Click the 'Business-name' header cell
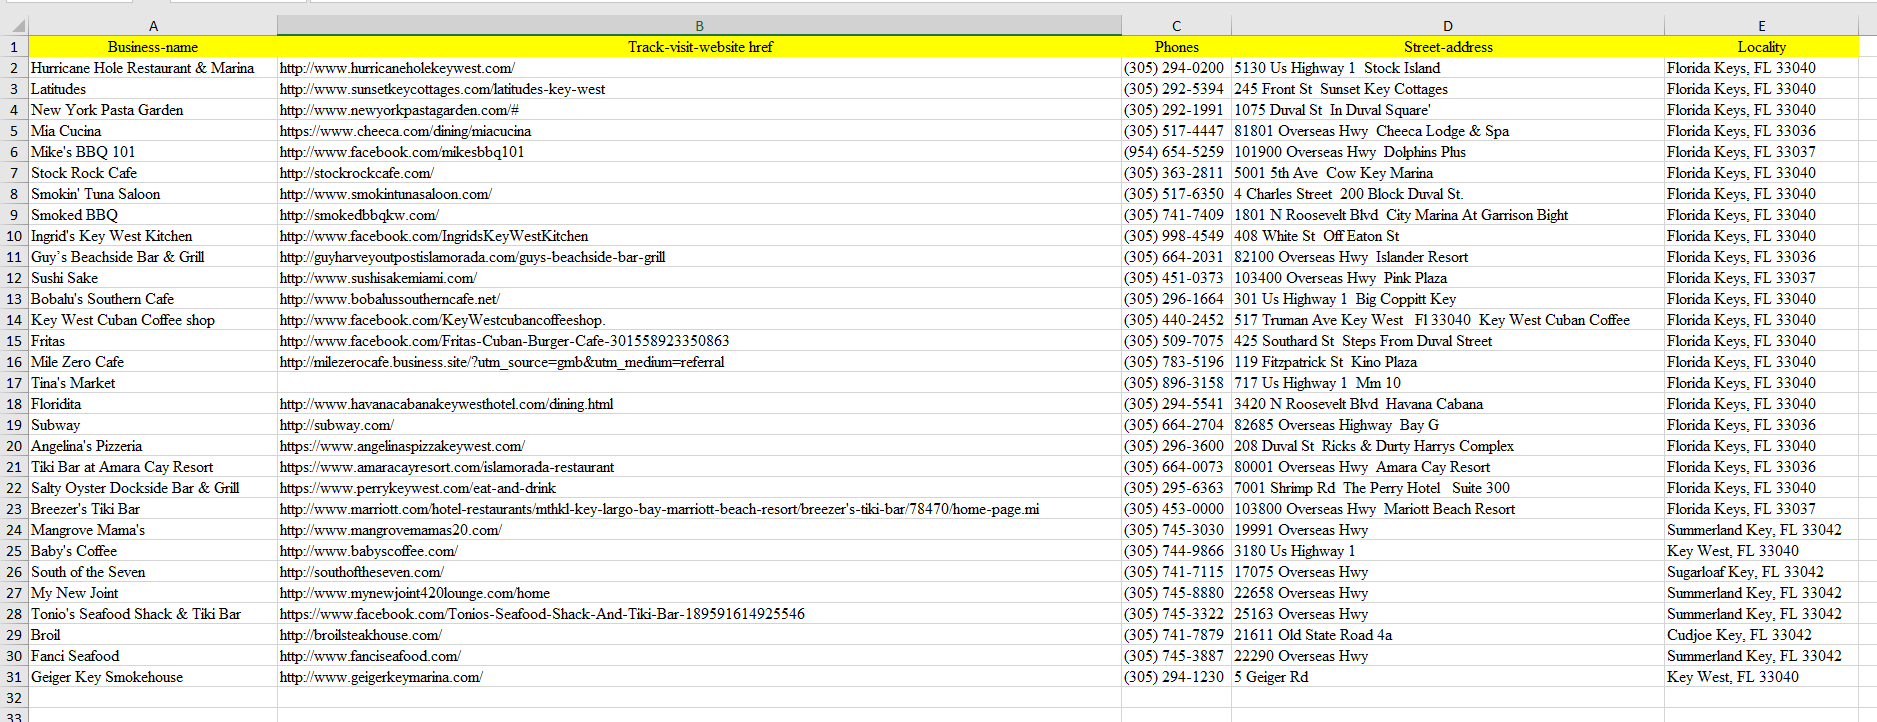The width and height of the screenshot is (1877, 722). [x=153, y=47]
